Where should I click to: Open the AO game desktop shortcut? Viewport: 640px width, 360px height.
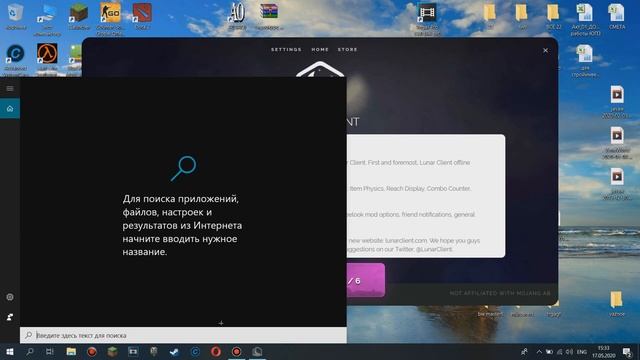click(x=238, y=16)
